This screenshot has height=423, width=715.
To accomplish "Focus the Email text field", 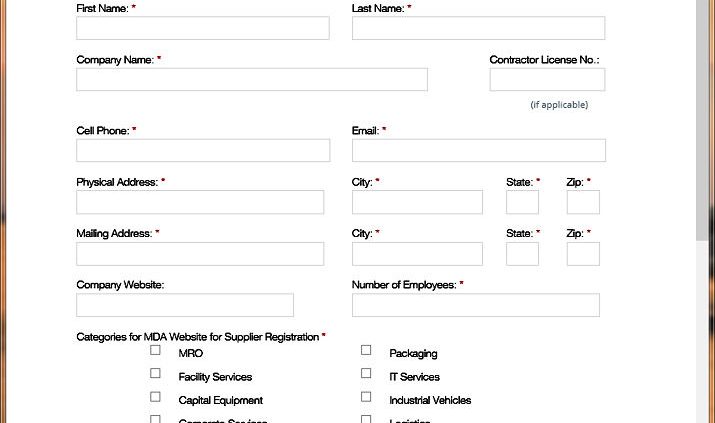I will click(478, 150).
